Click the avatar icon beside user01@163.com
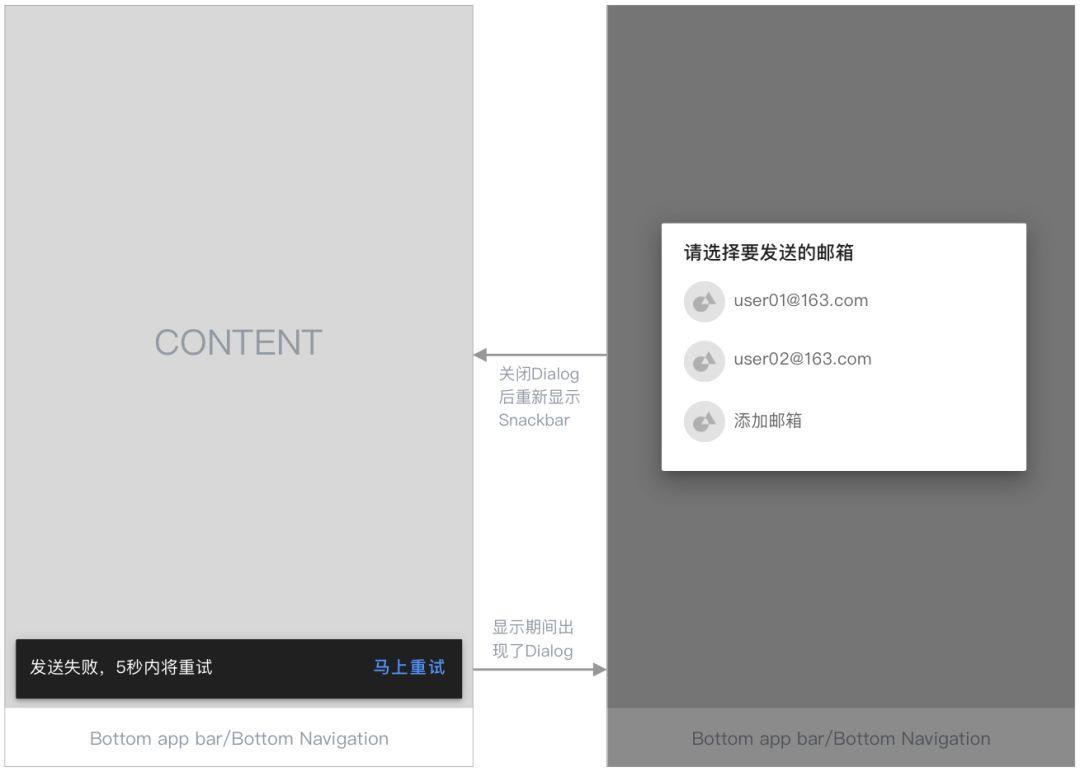The width and height of the screenshot is (1080, 772). (704, 302)
